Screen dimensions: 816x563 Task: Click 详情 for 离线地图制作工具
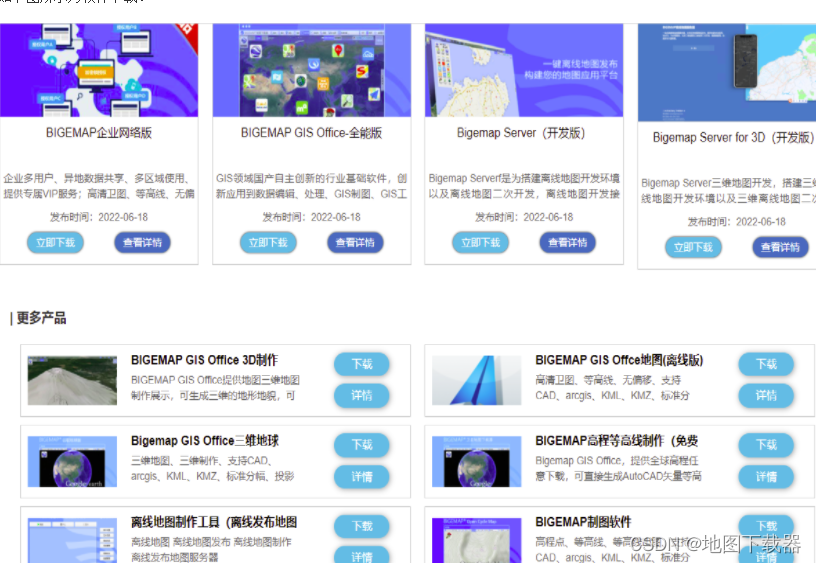pyautogui.click(x=362, y=555)
